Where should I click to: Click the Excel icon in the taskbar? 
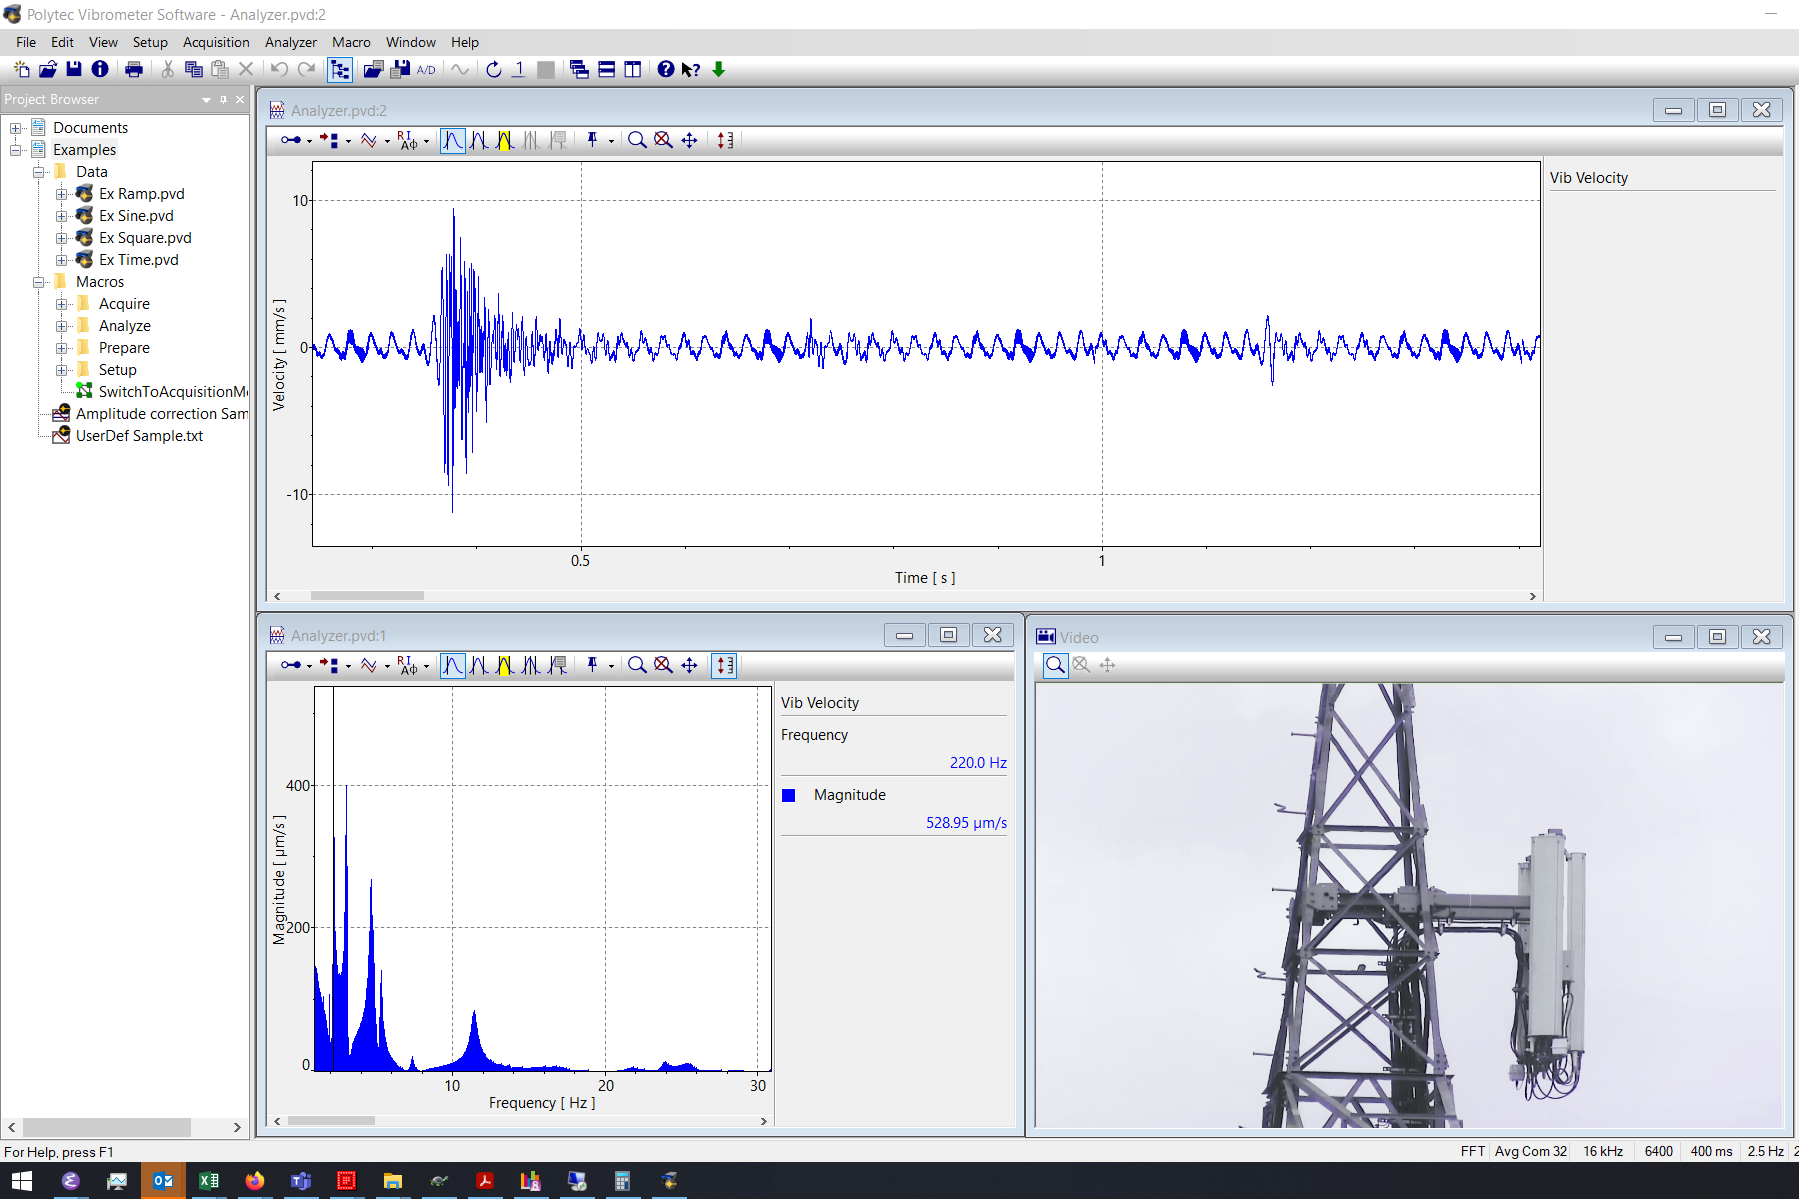click(x=209, y=1181)
